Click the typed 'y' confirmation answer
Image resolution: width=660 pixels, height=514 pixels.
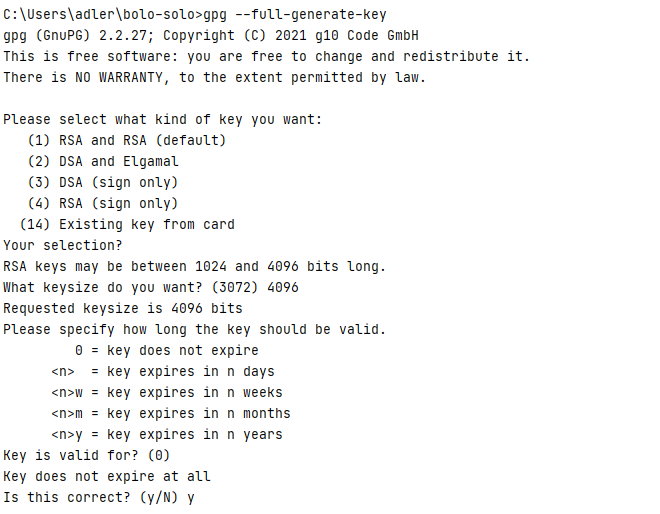pos(191,499)
